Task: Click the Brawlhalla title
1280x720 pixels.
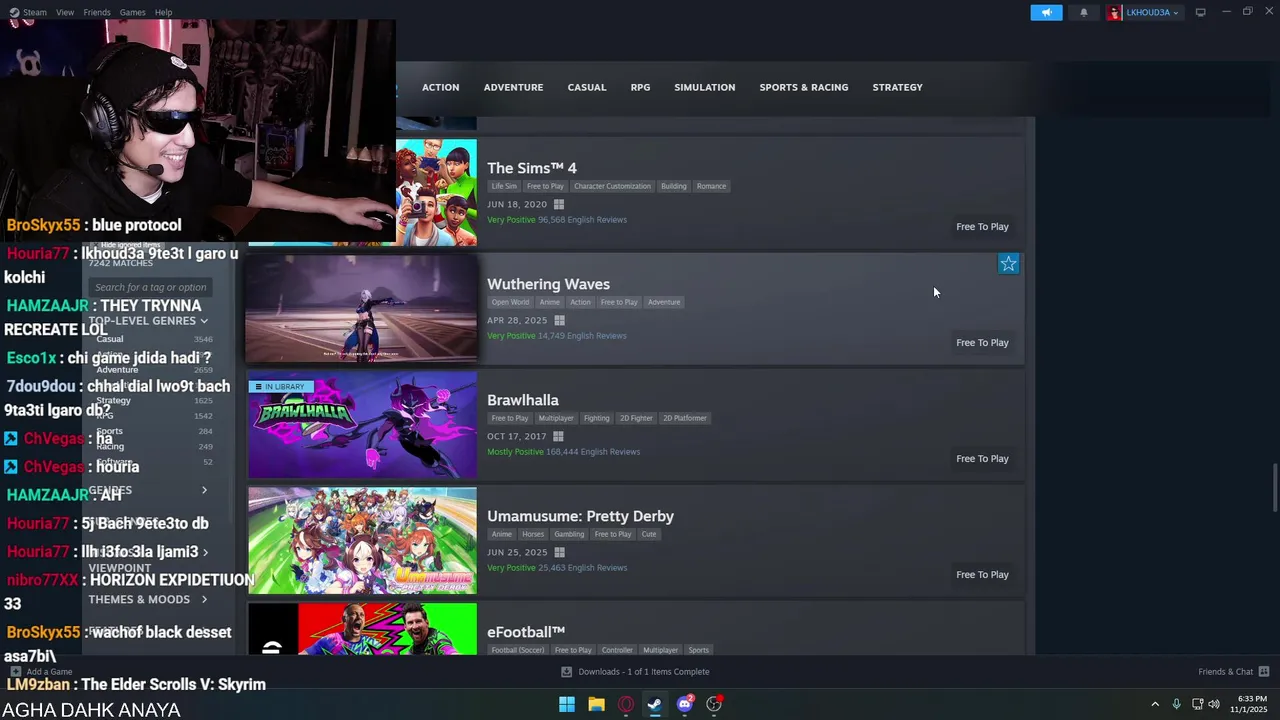Action: 523,400
